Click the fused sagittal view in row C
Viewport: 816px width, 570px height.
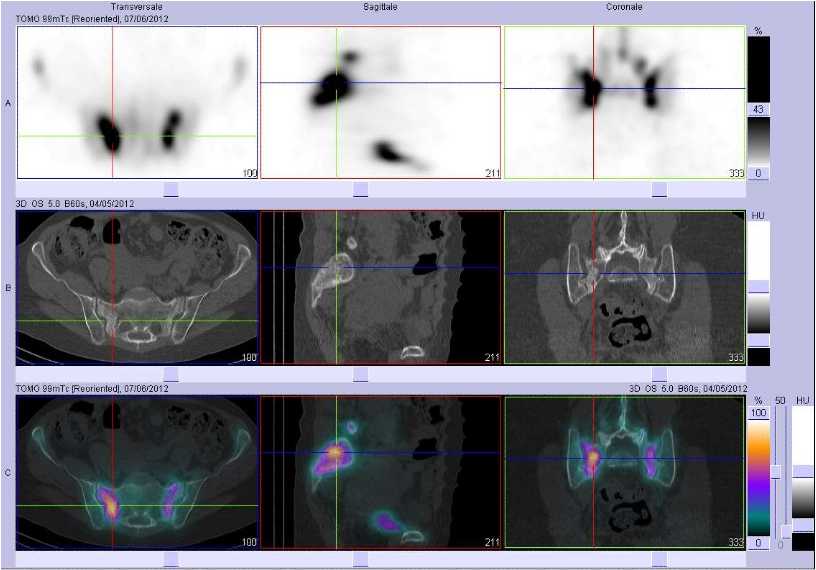click(x=380, y=472)
